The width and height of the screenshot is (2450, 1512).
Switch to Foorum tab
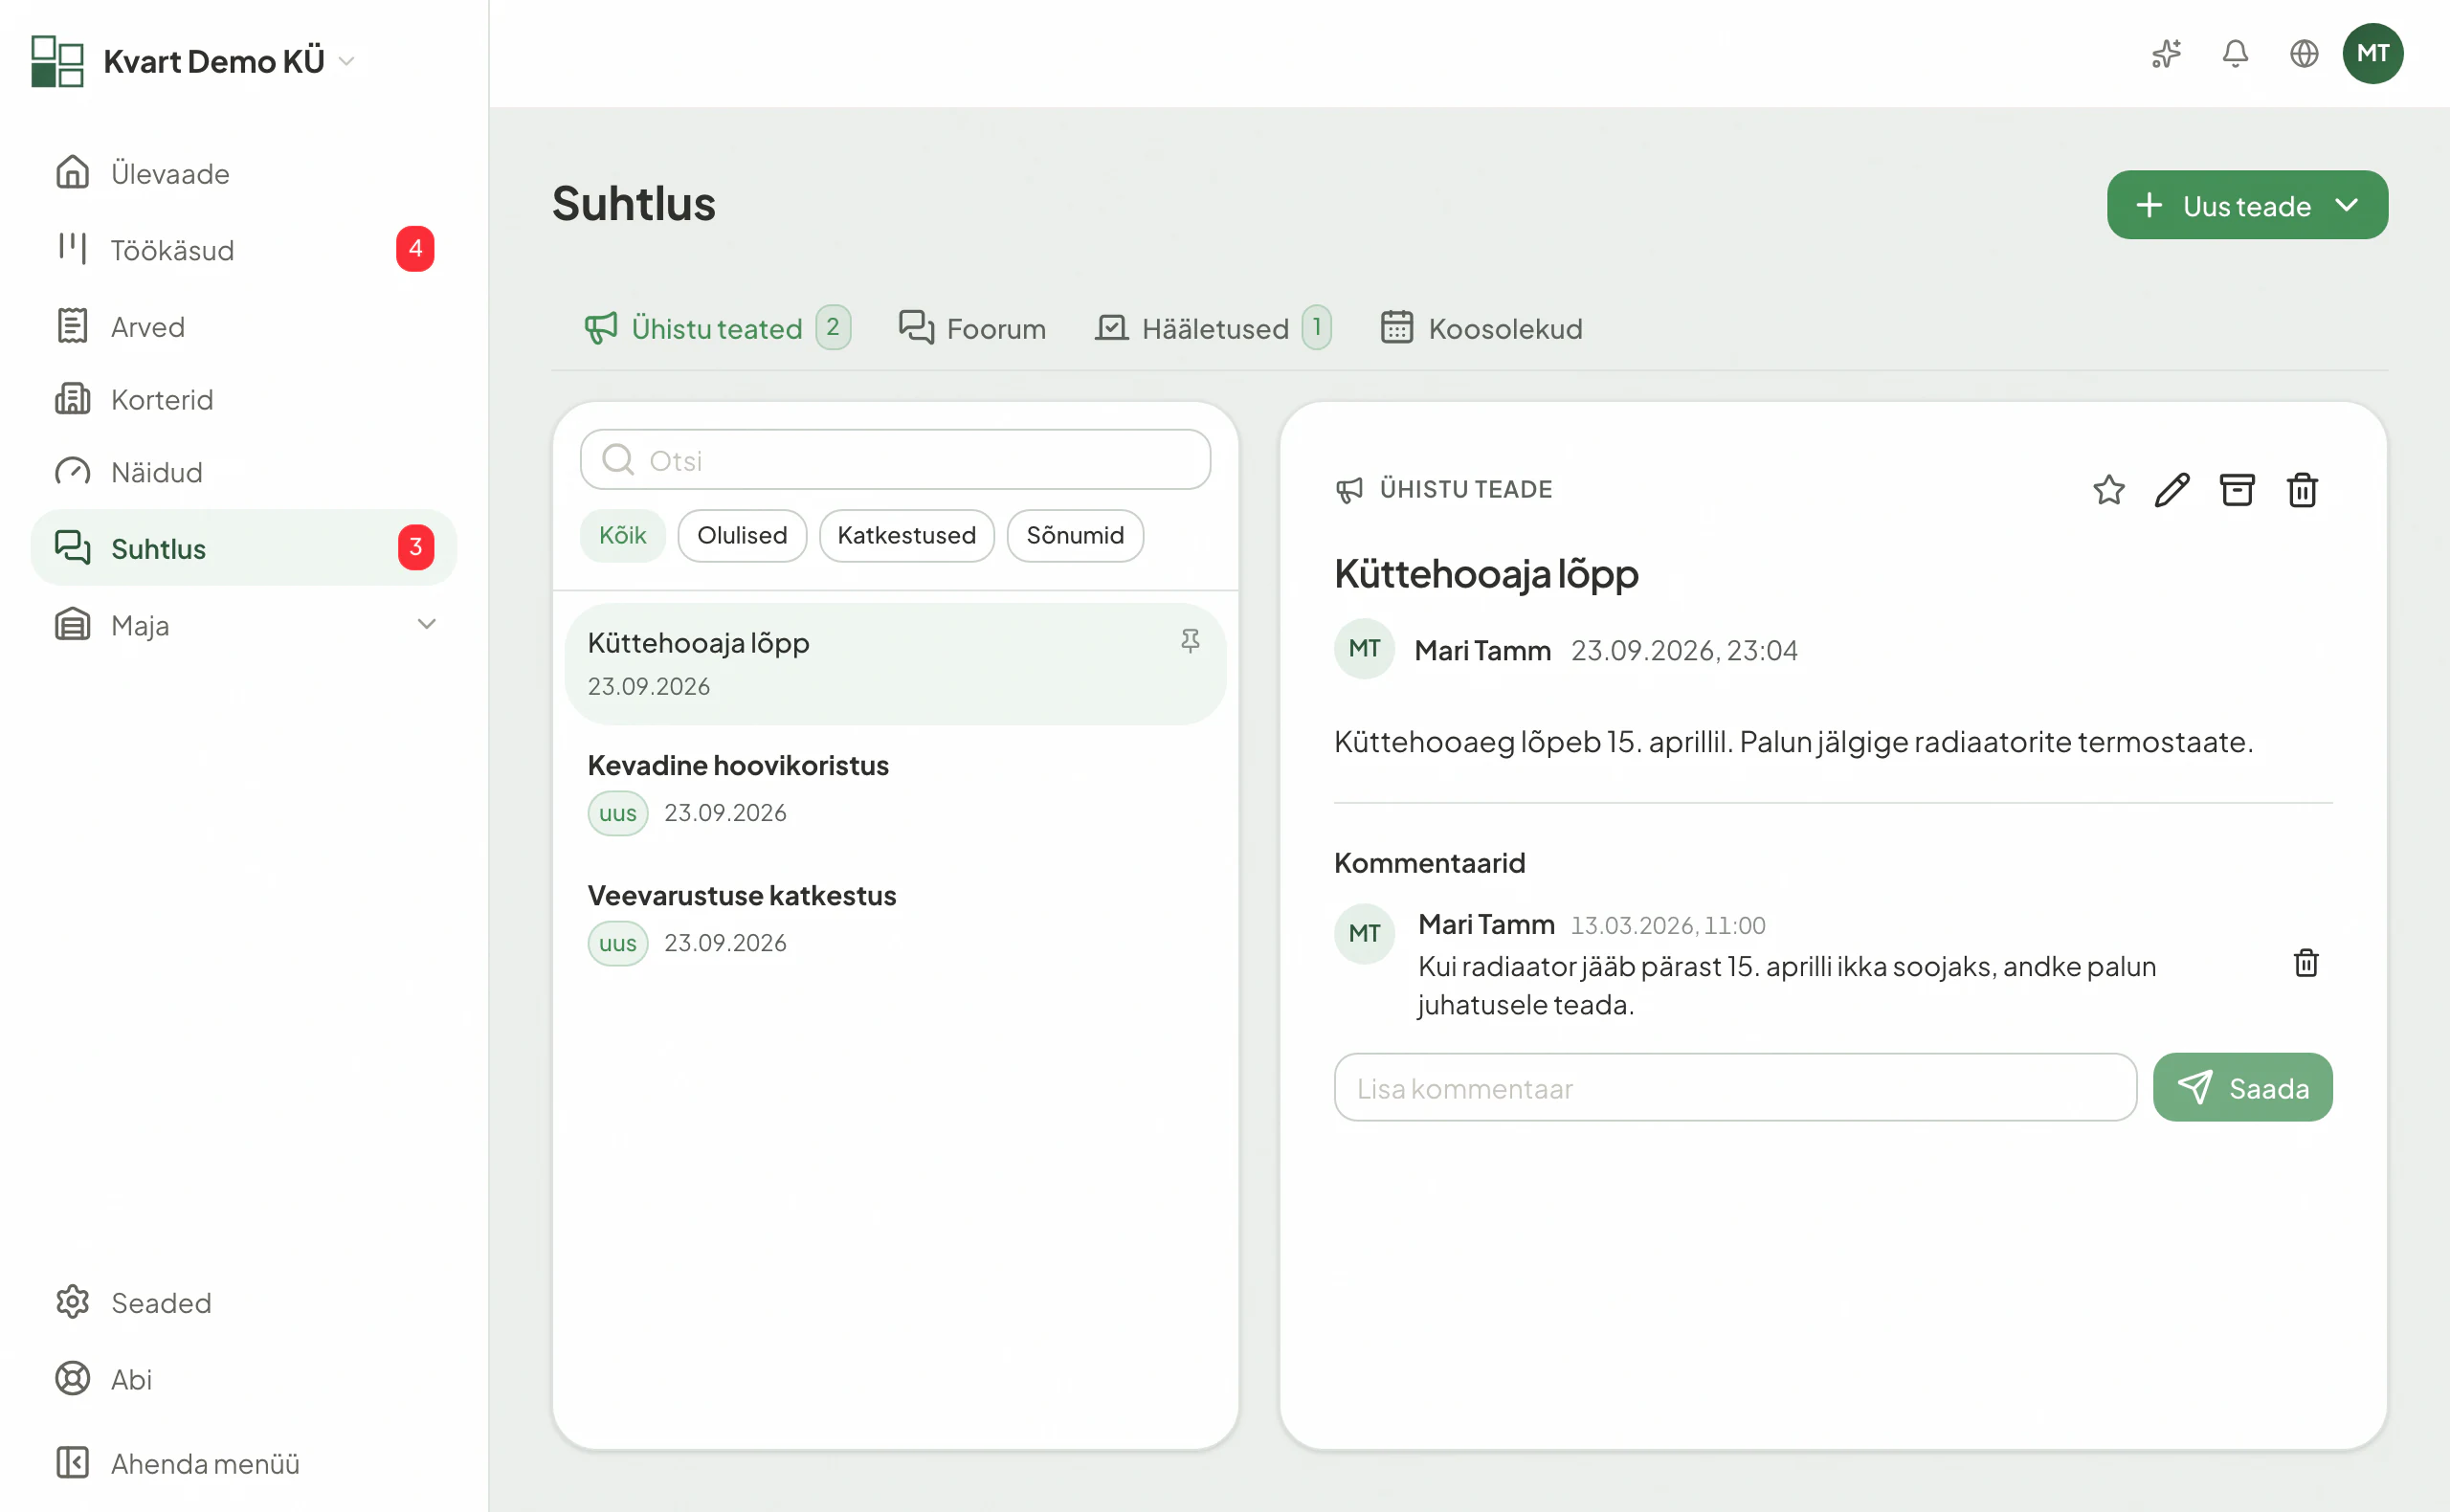pos(972,328)
